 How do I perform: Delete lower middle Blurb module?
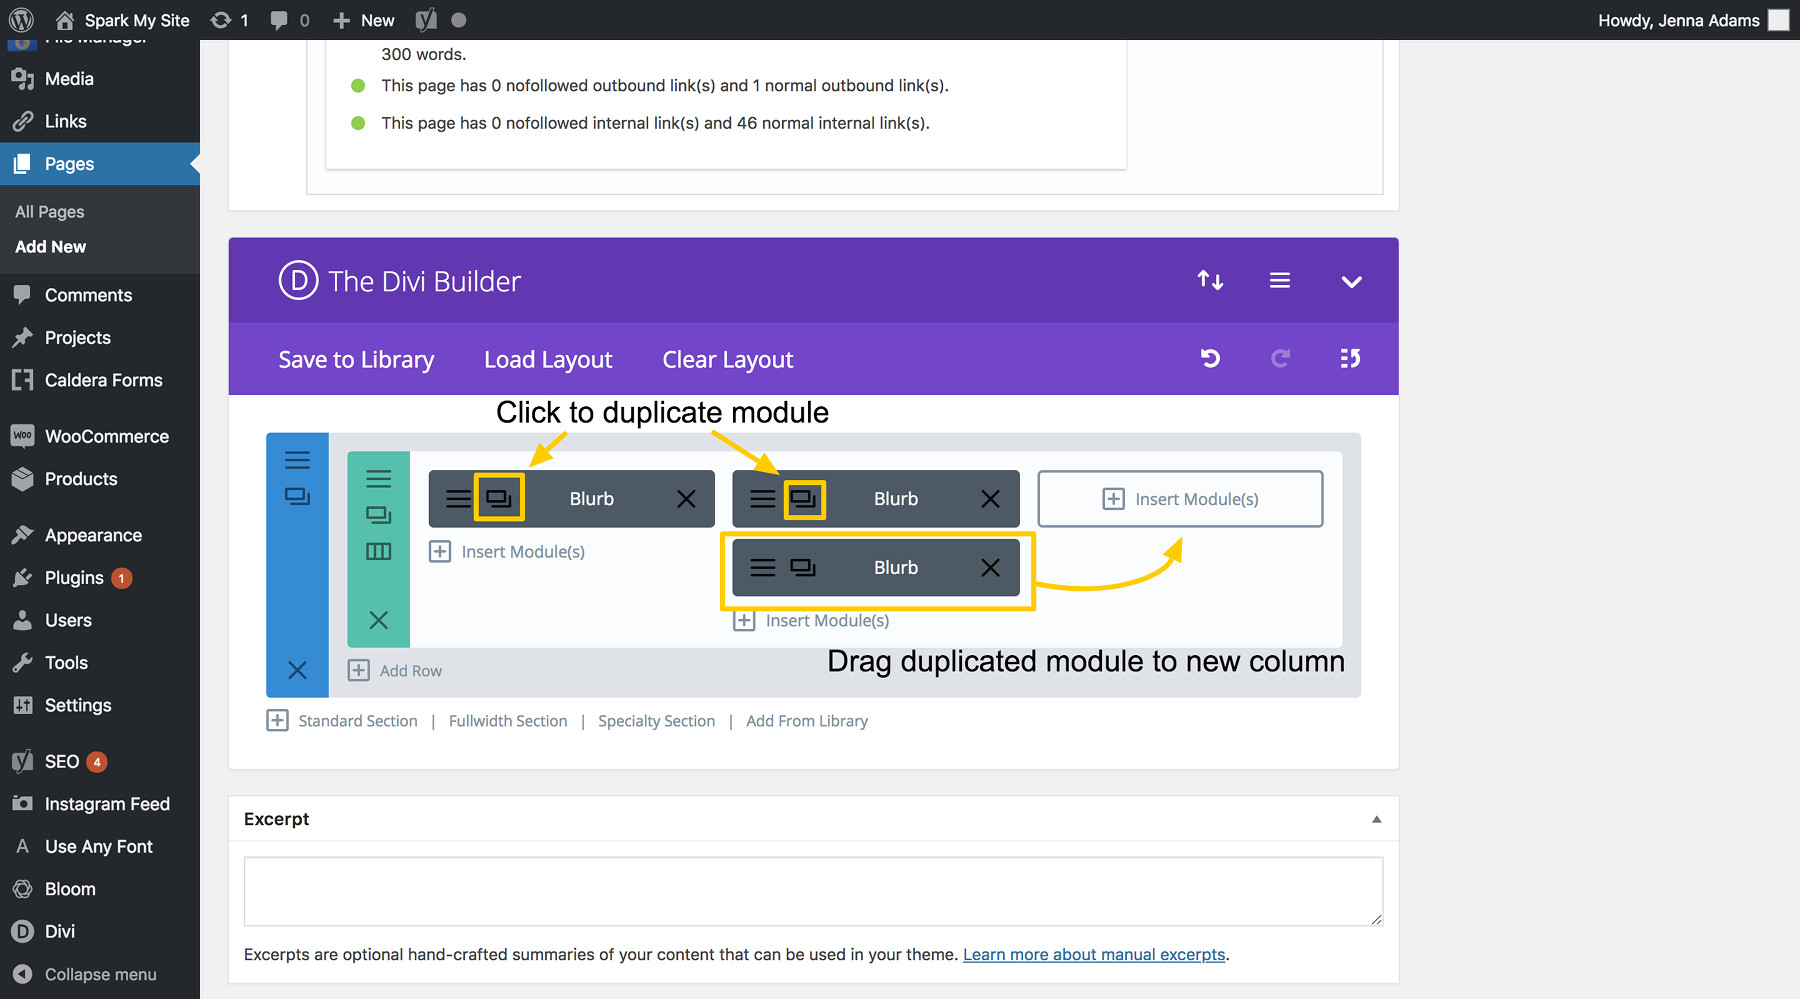990,568
